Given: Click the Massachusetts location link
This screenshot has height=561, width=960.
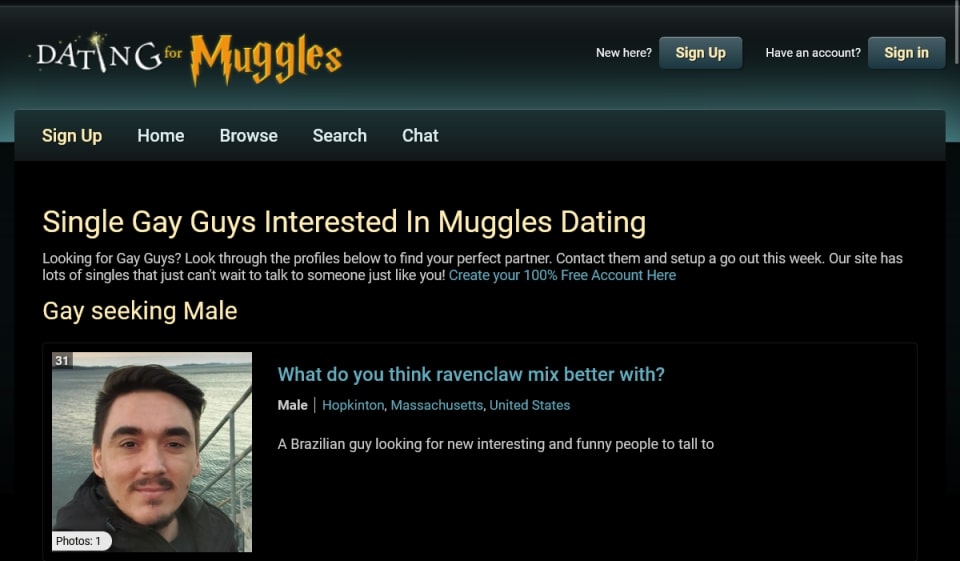Looking at the screenshot, I should (437, 405).
